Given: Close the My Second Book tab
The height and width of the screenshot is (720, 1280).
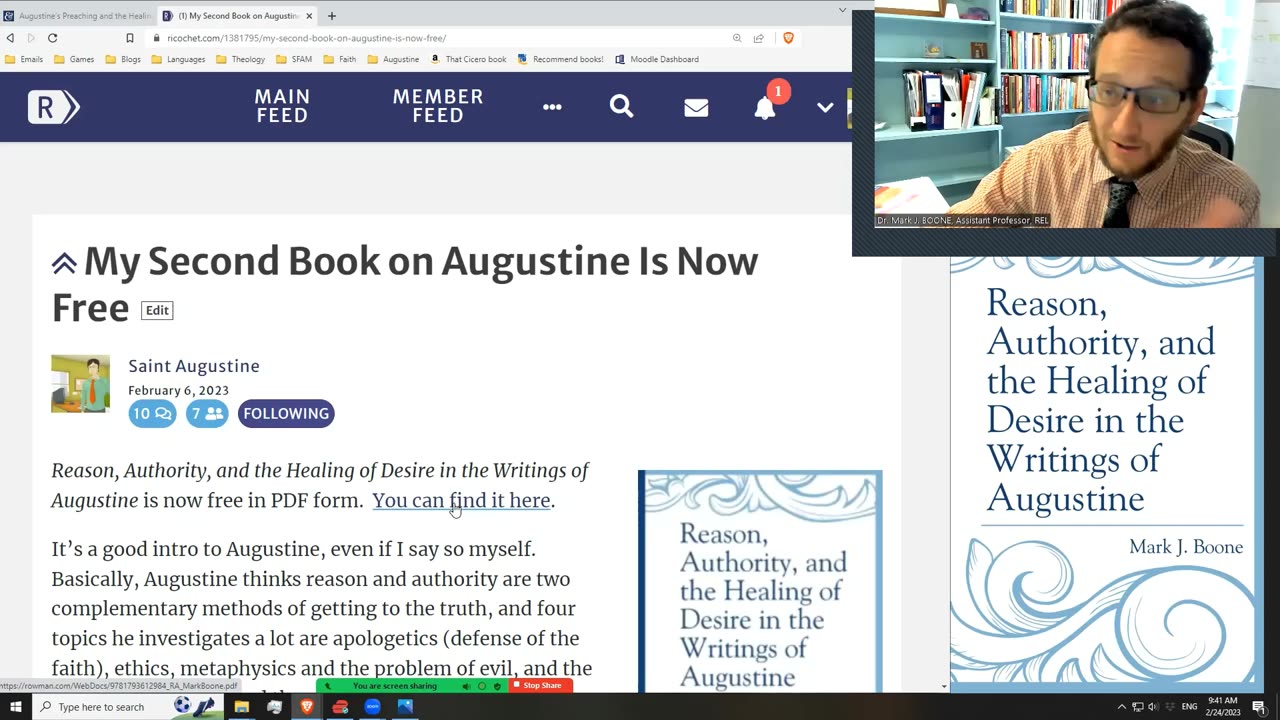Looking at the screenshot, I should pos(309,16).
